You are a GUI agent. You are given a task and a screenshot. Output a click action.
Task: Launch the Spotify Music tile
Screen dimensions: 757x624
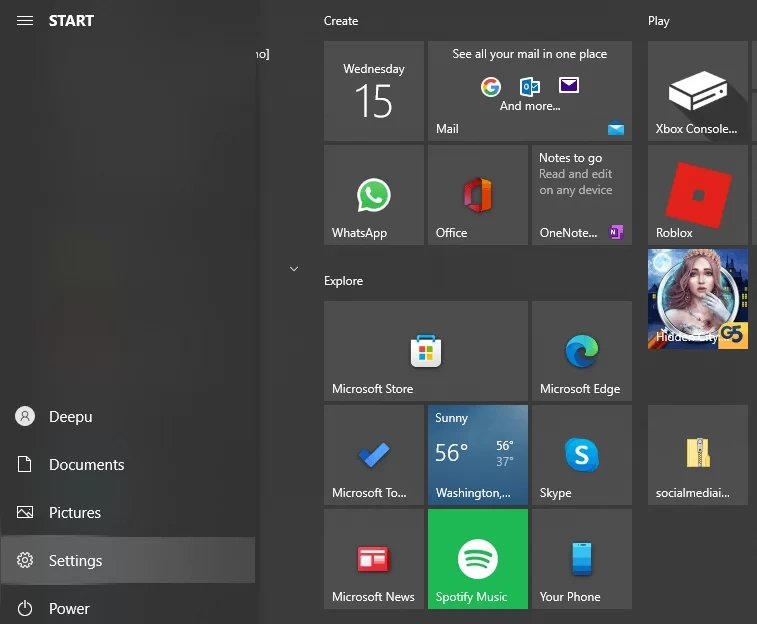click(x=478, y=559)
